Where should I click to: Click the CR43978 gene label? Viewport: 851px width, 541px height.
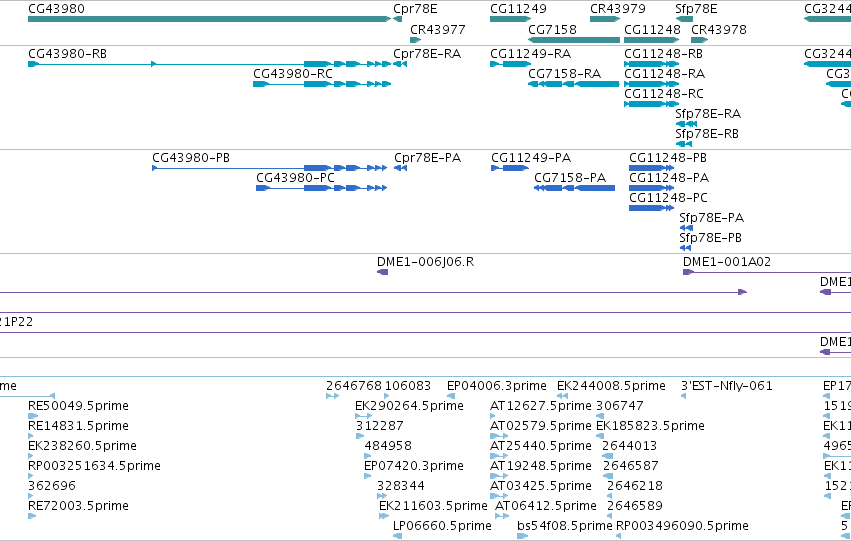coord(719,29)
